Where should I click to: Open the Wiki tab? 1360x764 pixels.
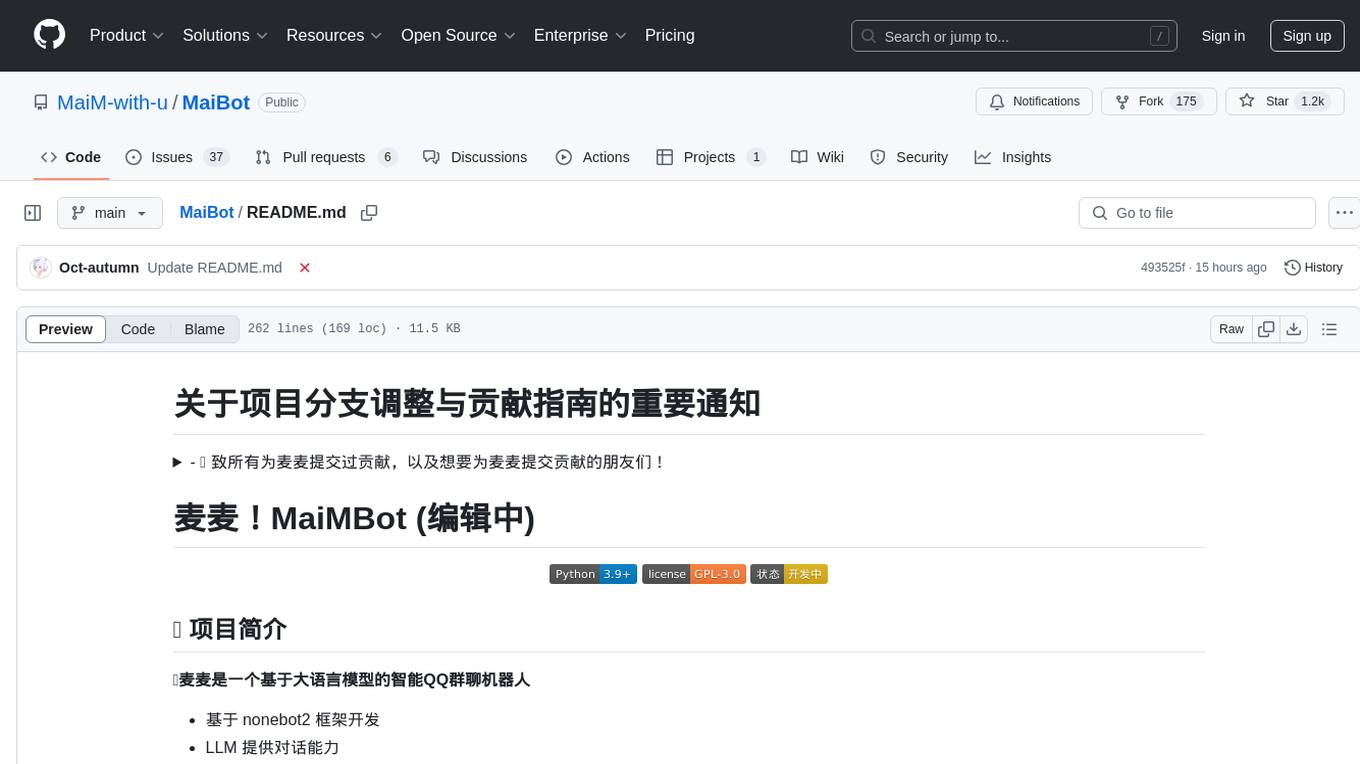(x=817, y=157)
